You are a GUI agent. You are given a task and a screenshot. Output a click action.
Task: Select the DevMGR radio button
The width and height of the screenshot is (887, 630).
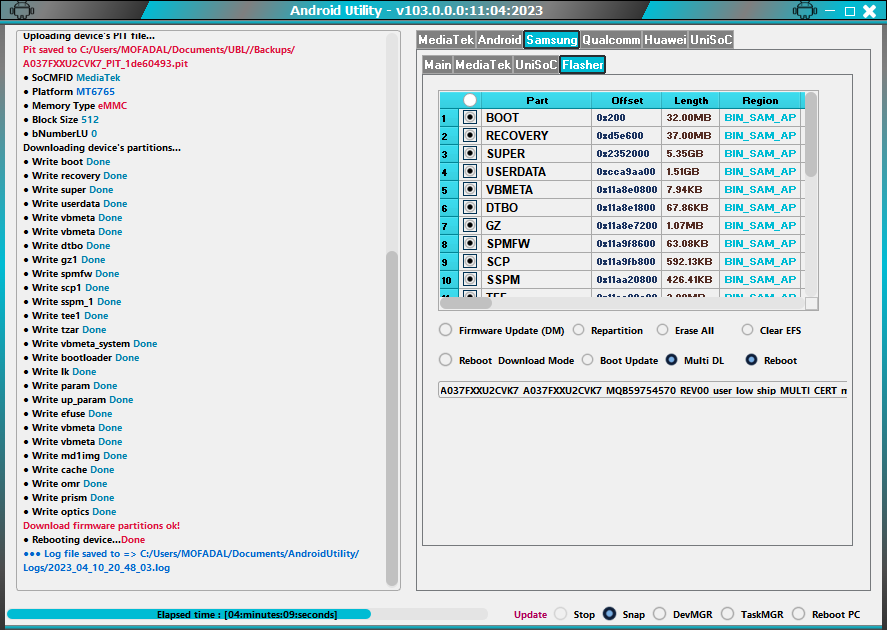coord(659,614)
